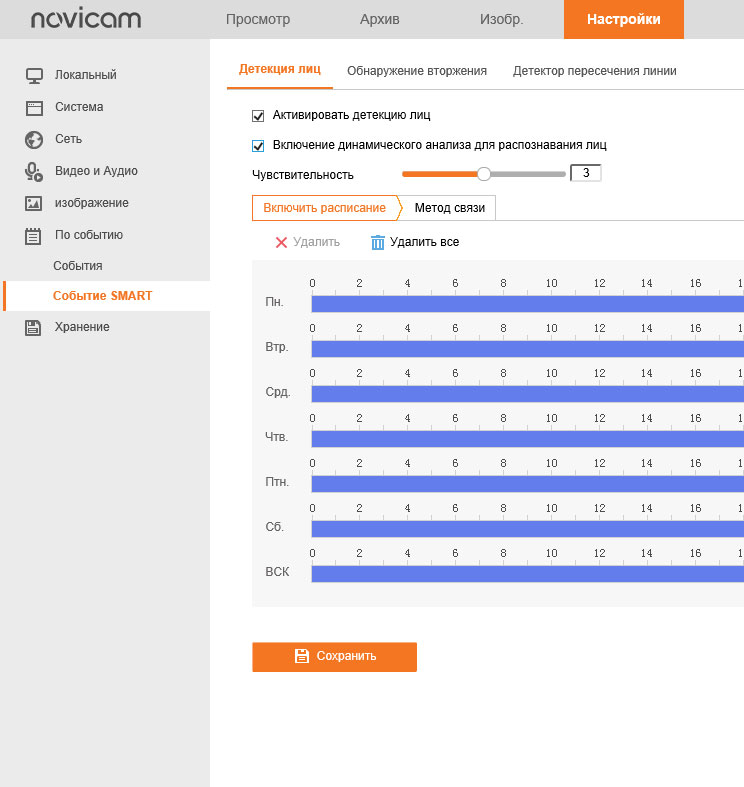744x787 pixels.
Task: Click the Storage floppy disk icon
Action: click(34, 327)
